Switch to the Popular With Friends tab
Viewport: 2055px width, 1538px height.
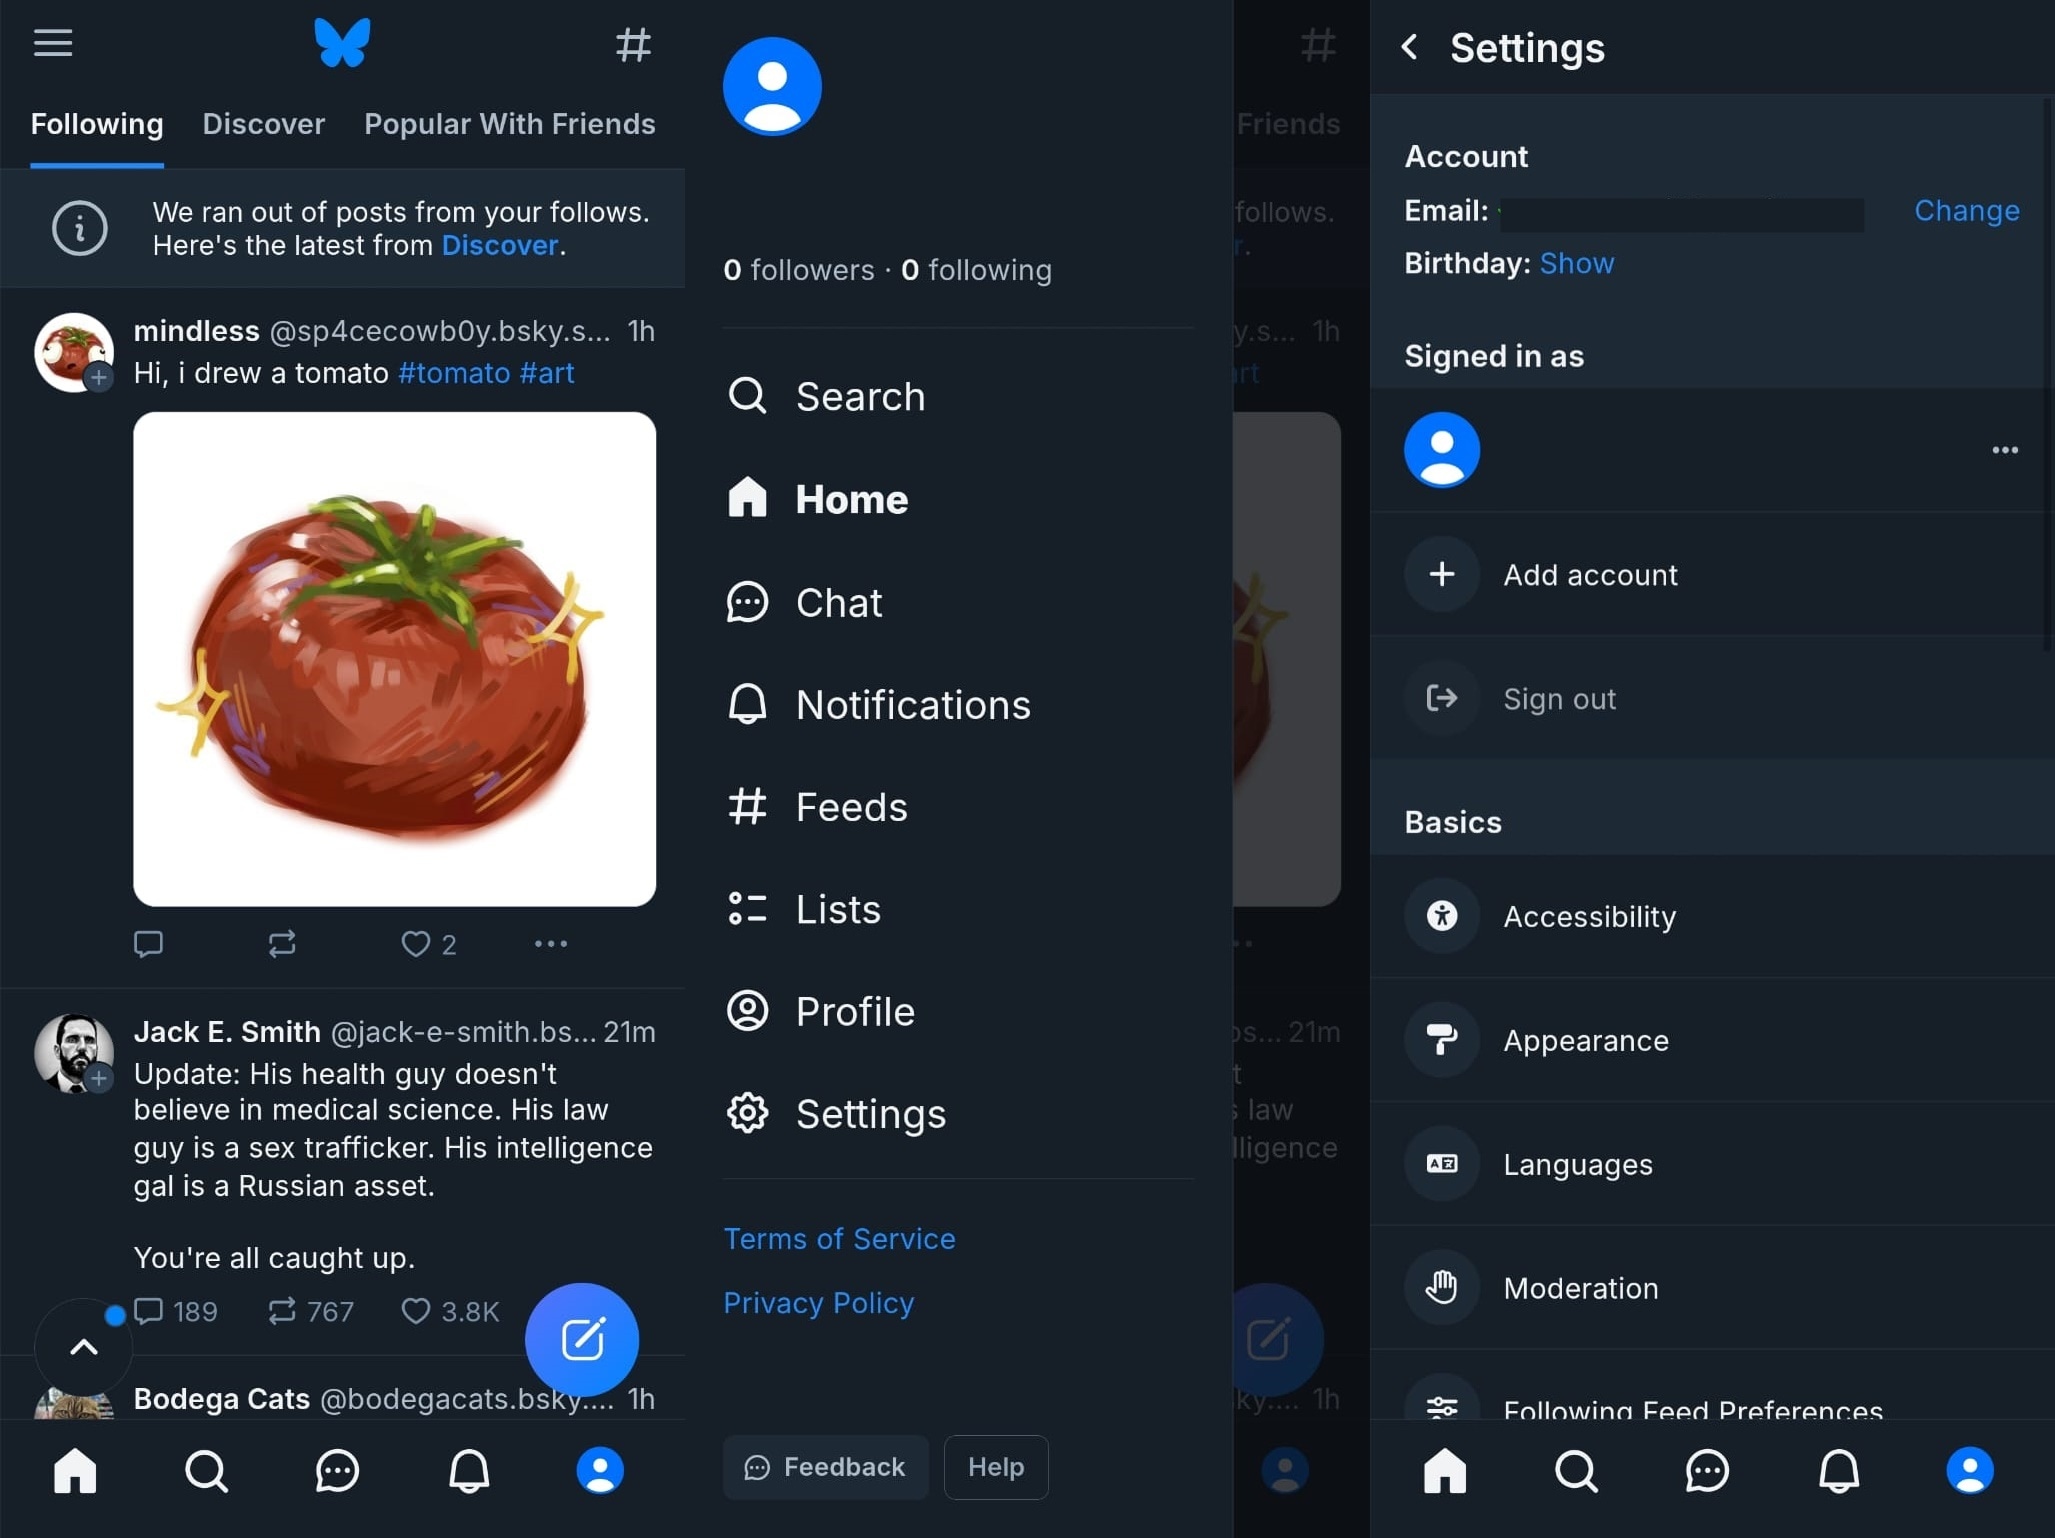point(510,124)
